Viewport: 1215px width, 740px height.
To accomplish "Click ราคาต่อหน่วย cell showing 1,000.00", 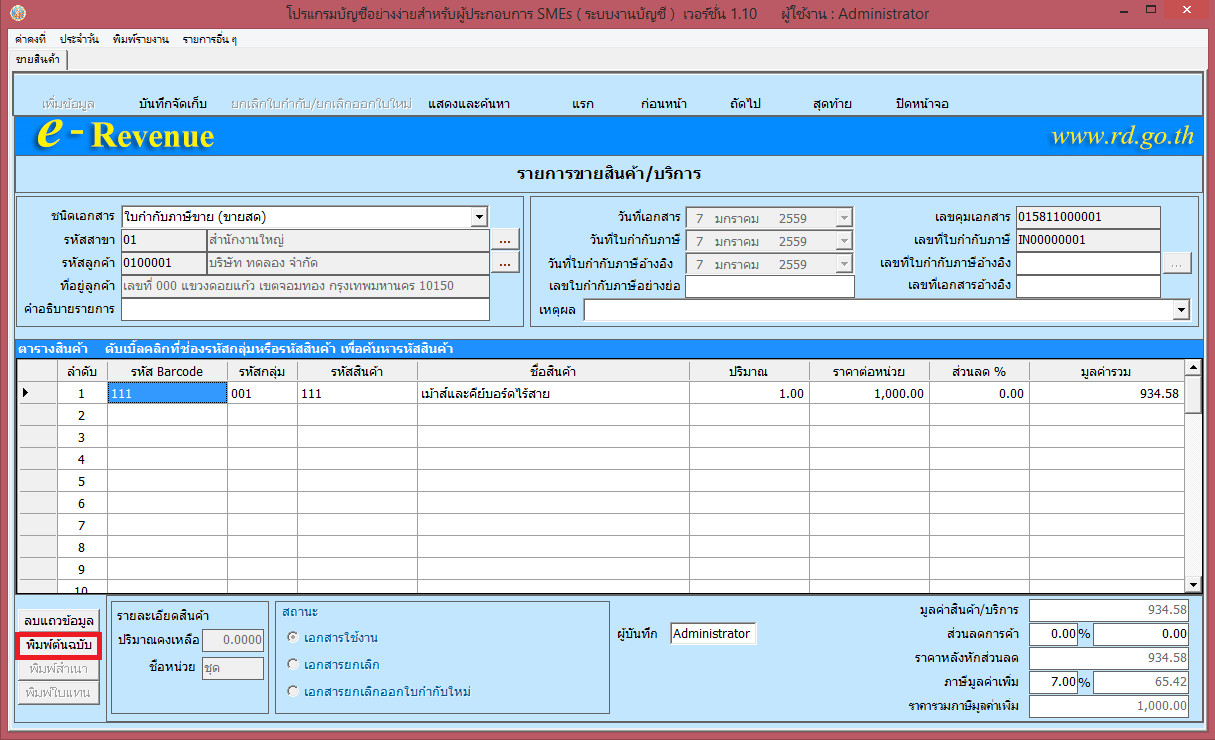I will click(869, 393).
